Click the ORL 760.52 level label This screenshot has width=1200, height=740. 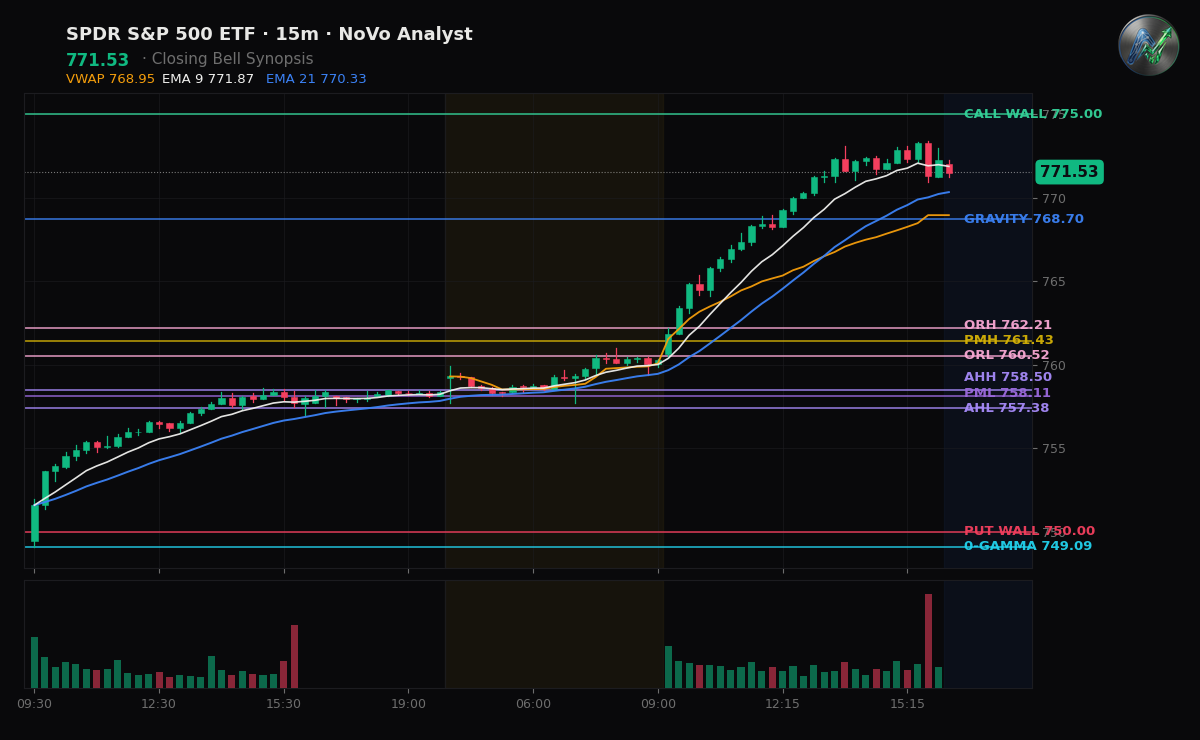[x=1007, y=356]
